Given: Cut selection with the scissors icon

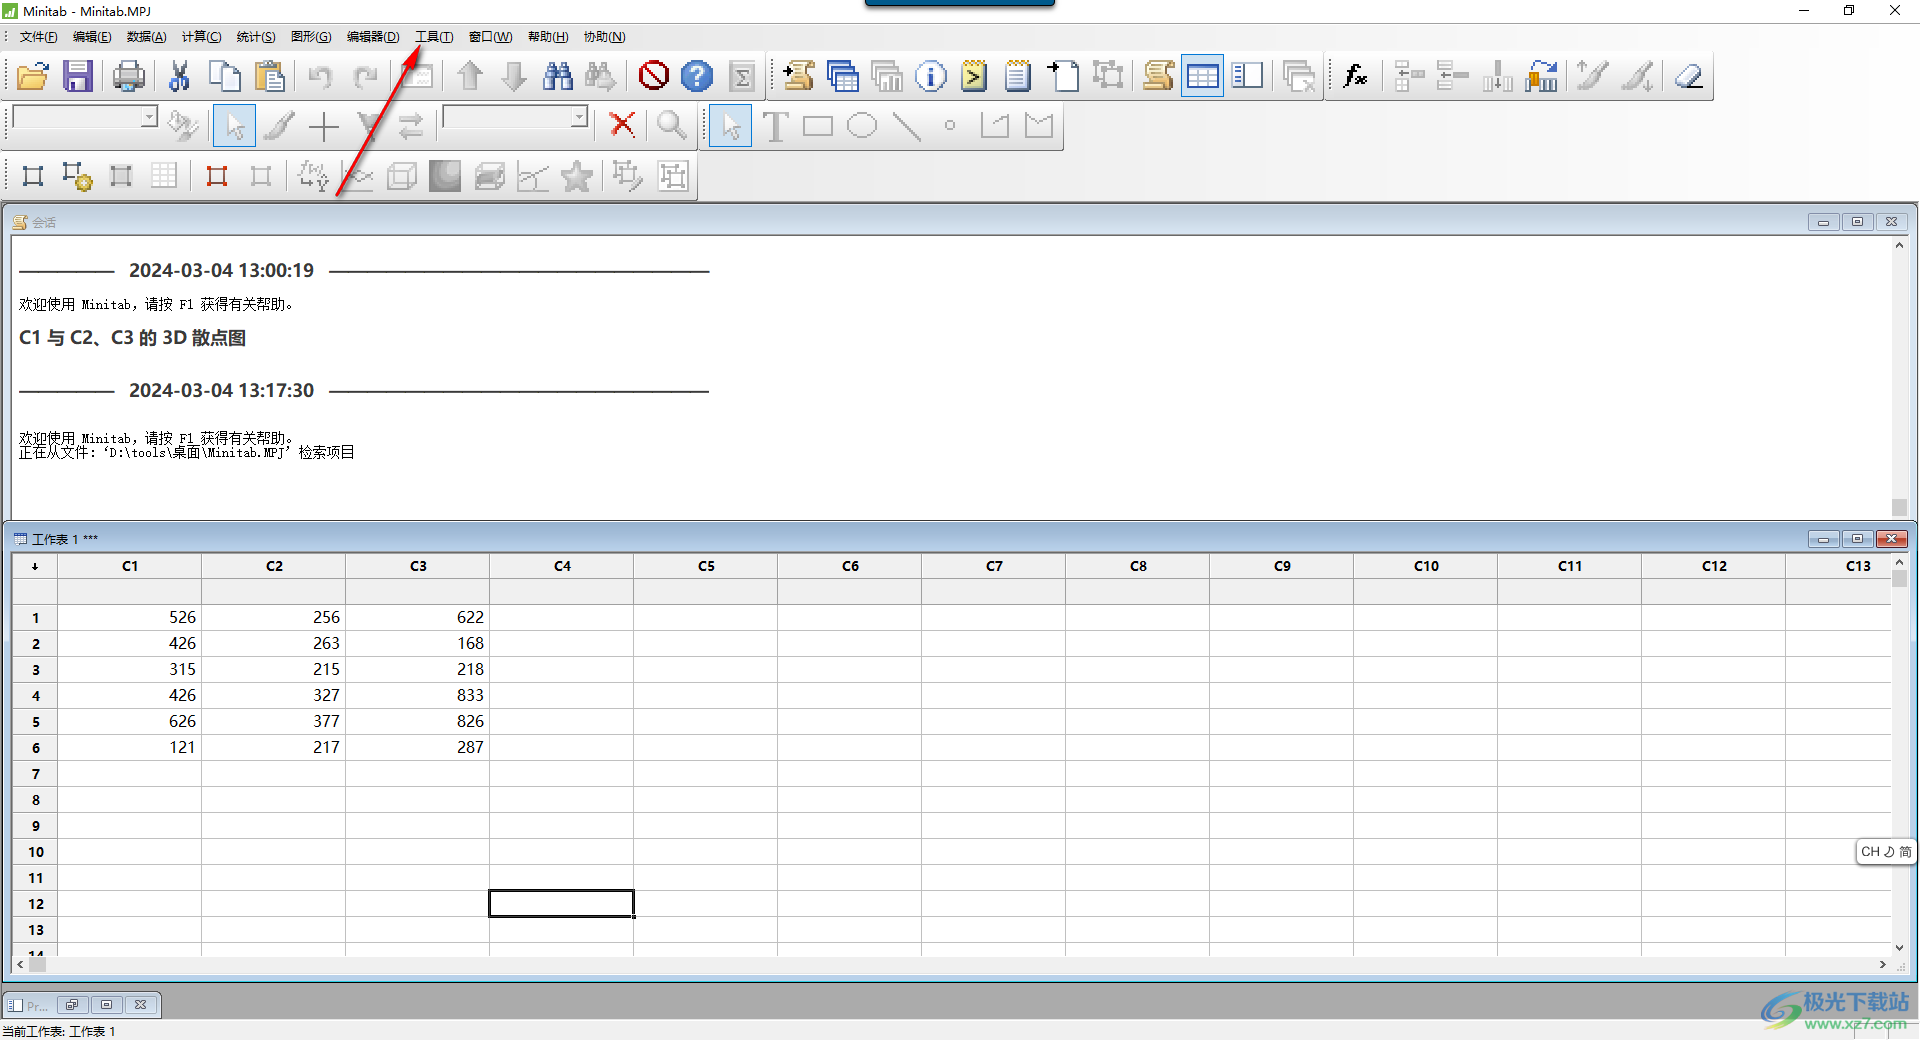Looking at the screenshot, I should point(180,76).
